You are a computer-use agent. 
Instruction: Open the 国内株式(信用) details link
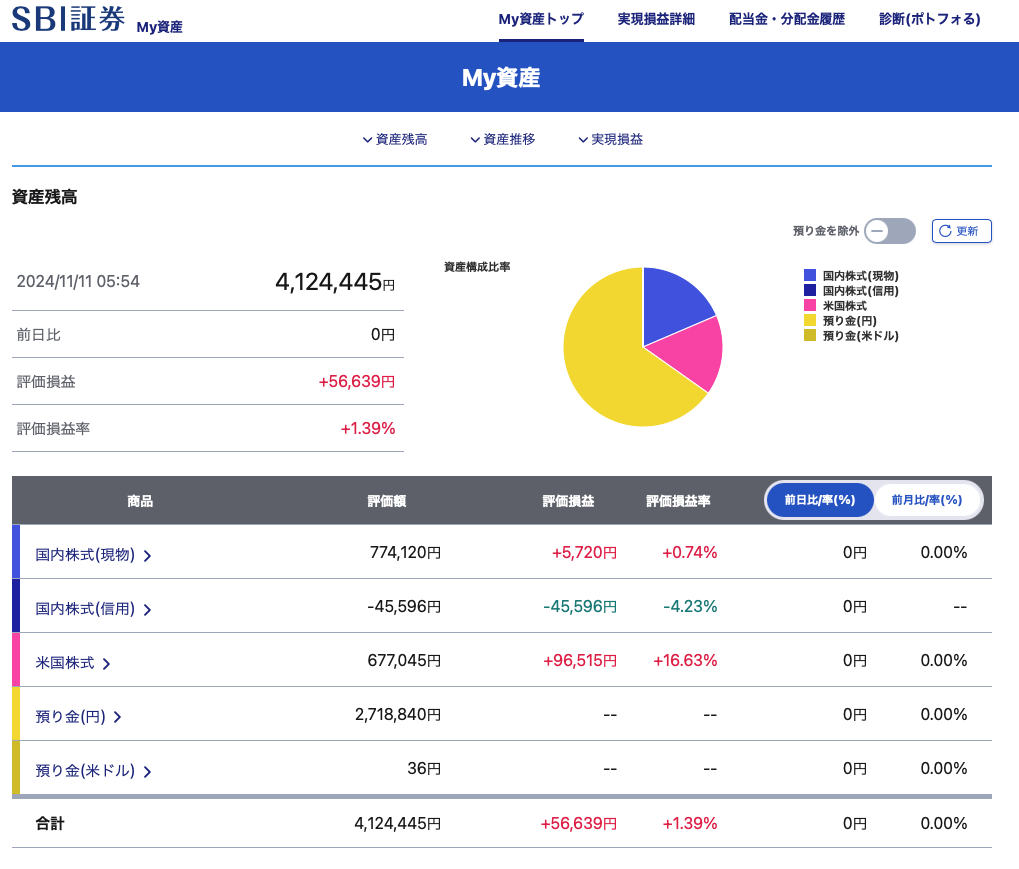(x=85, y=609)
